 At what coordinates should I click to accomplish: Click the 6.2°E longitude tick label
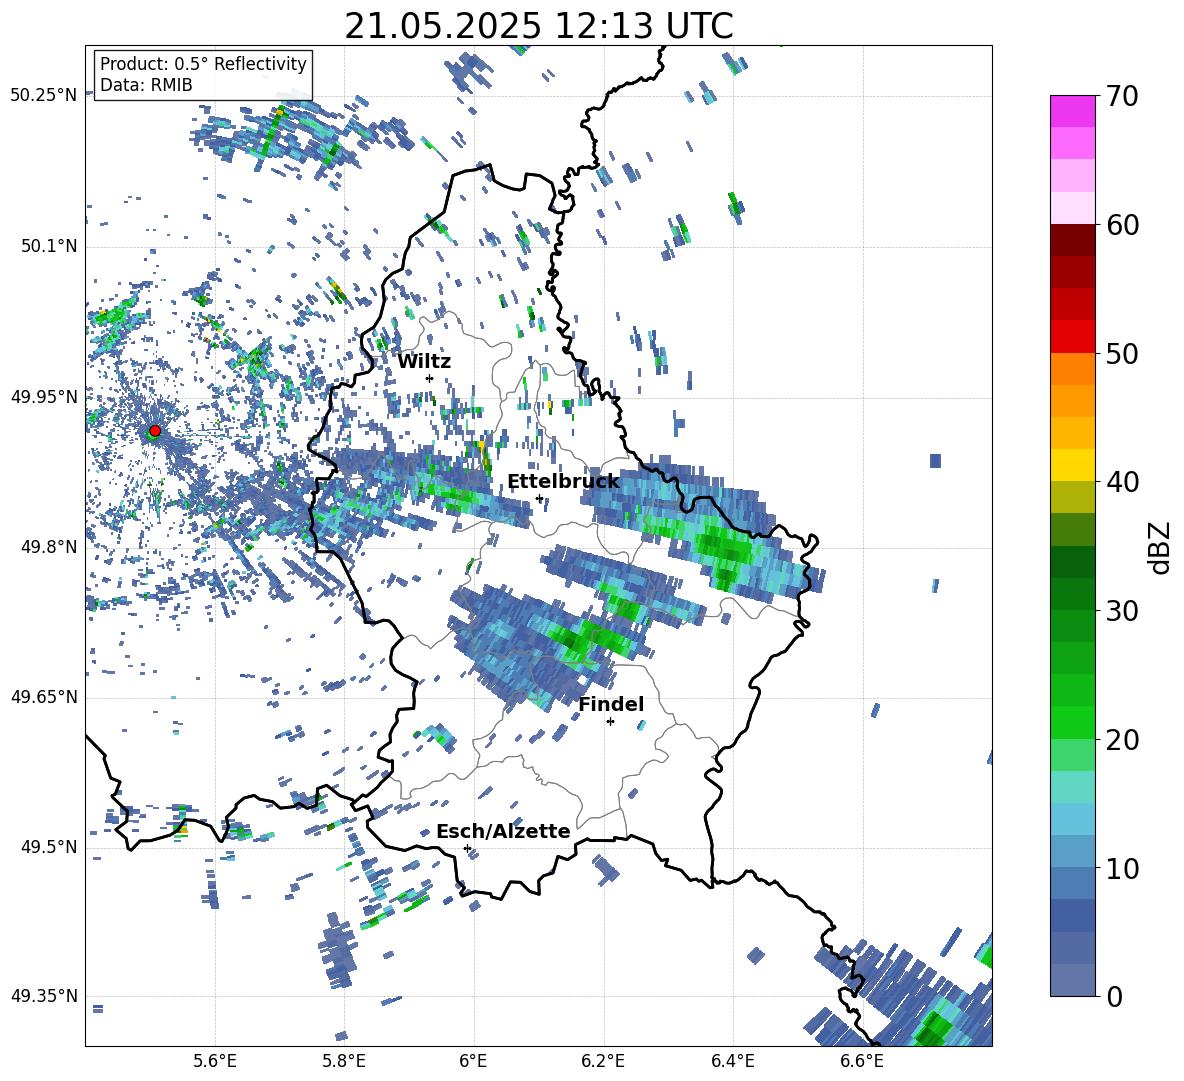tap(603, 1061)
